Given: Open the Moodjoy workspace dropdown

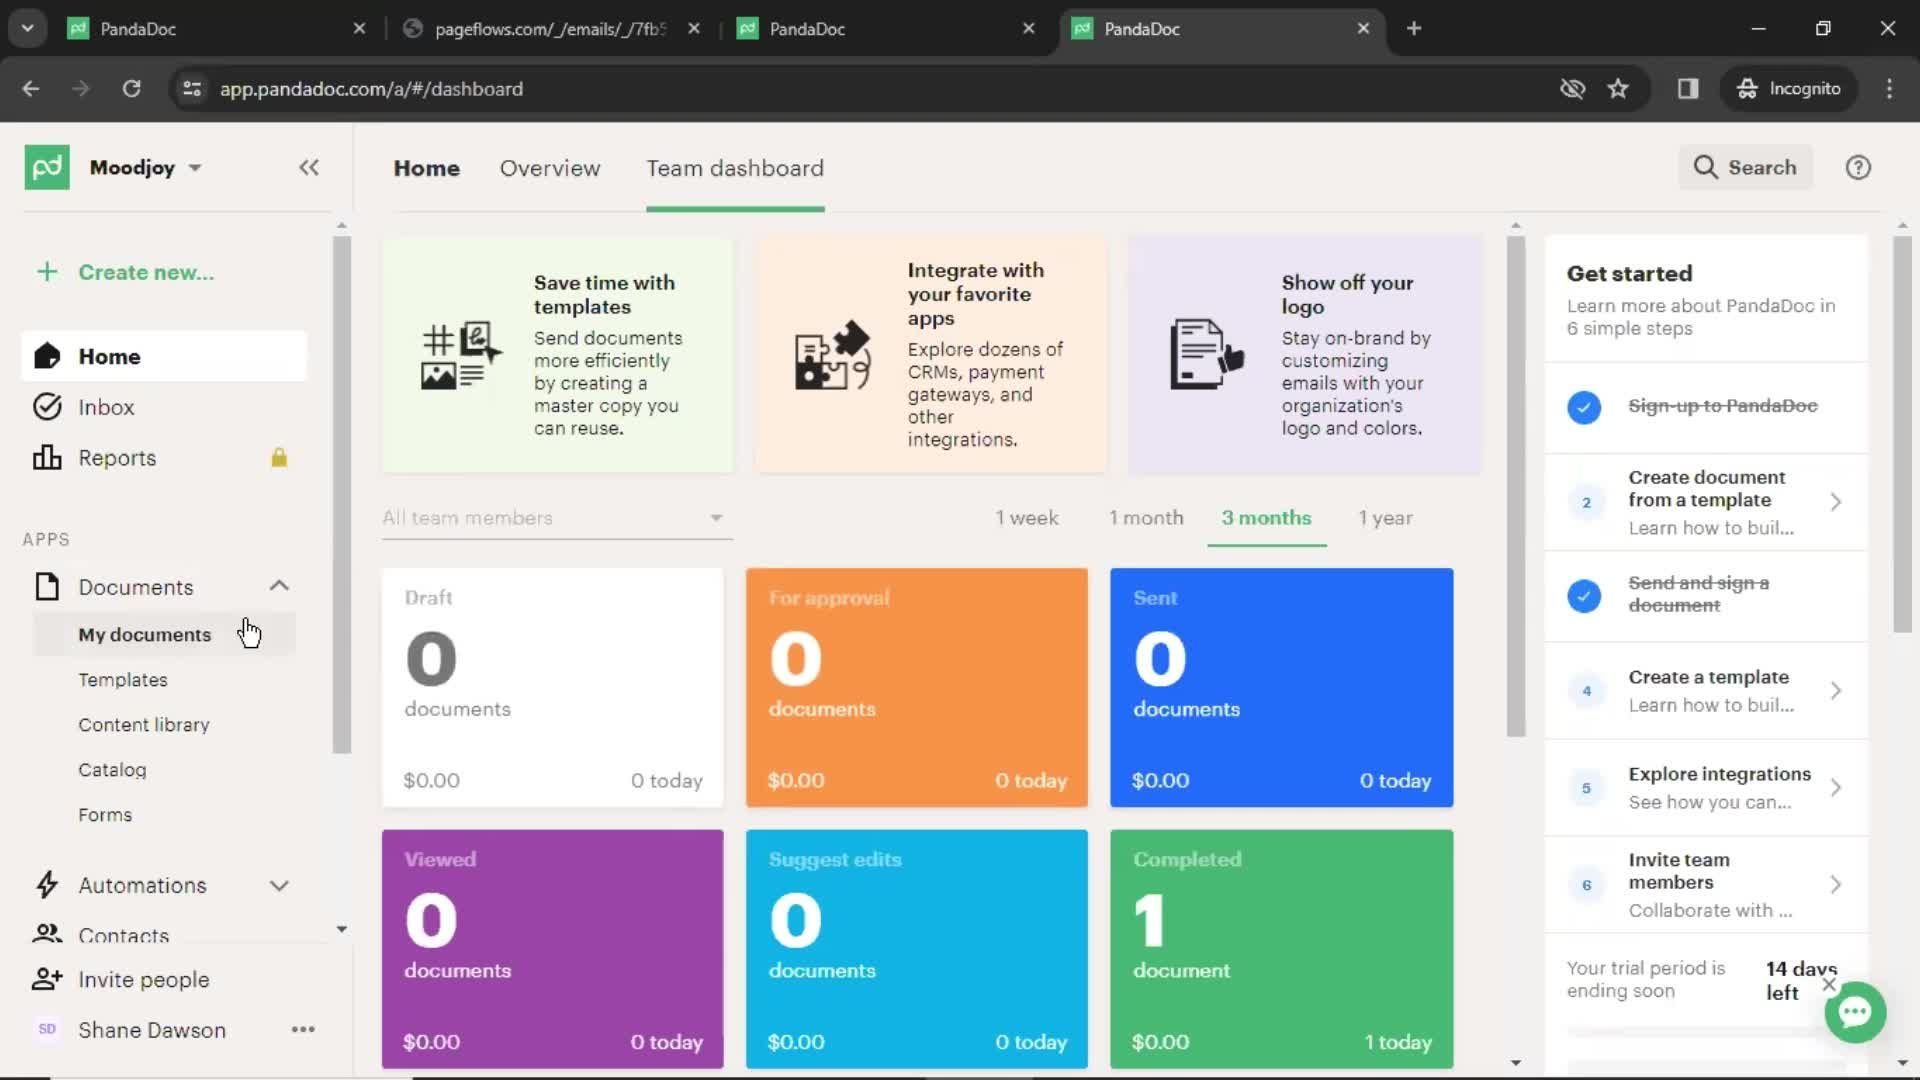Looking at the screenshot, I should click(146, 167).
